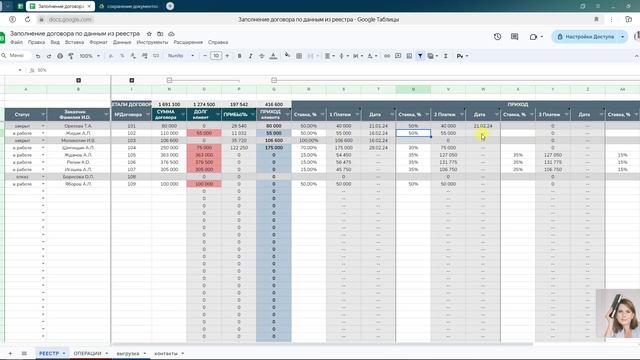Click the font size input field

216,56
